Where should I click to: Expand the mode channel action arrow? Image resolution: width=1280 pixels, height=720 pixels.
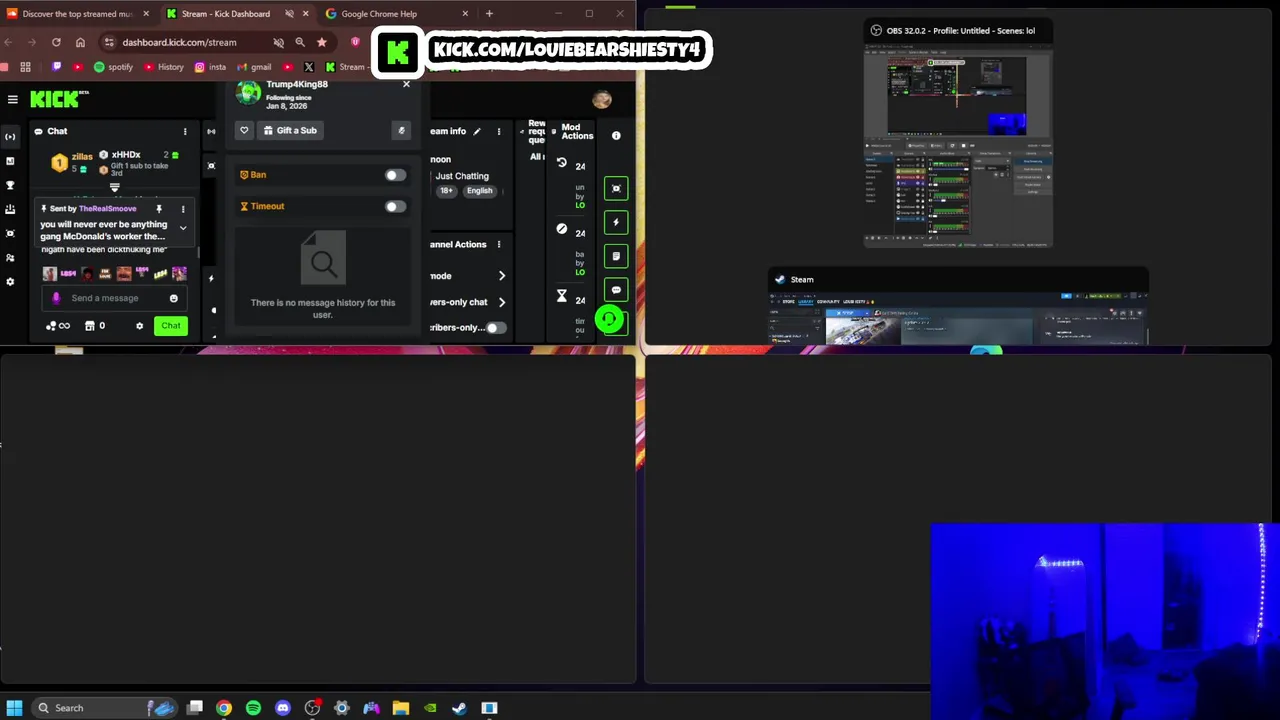coord(502,276)
